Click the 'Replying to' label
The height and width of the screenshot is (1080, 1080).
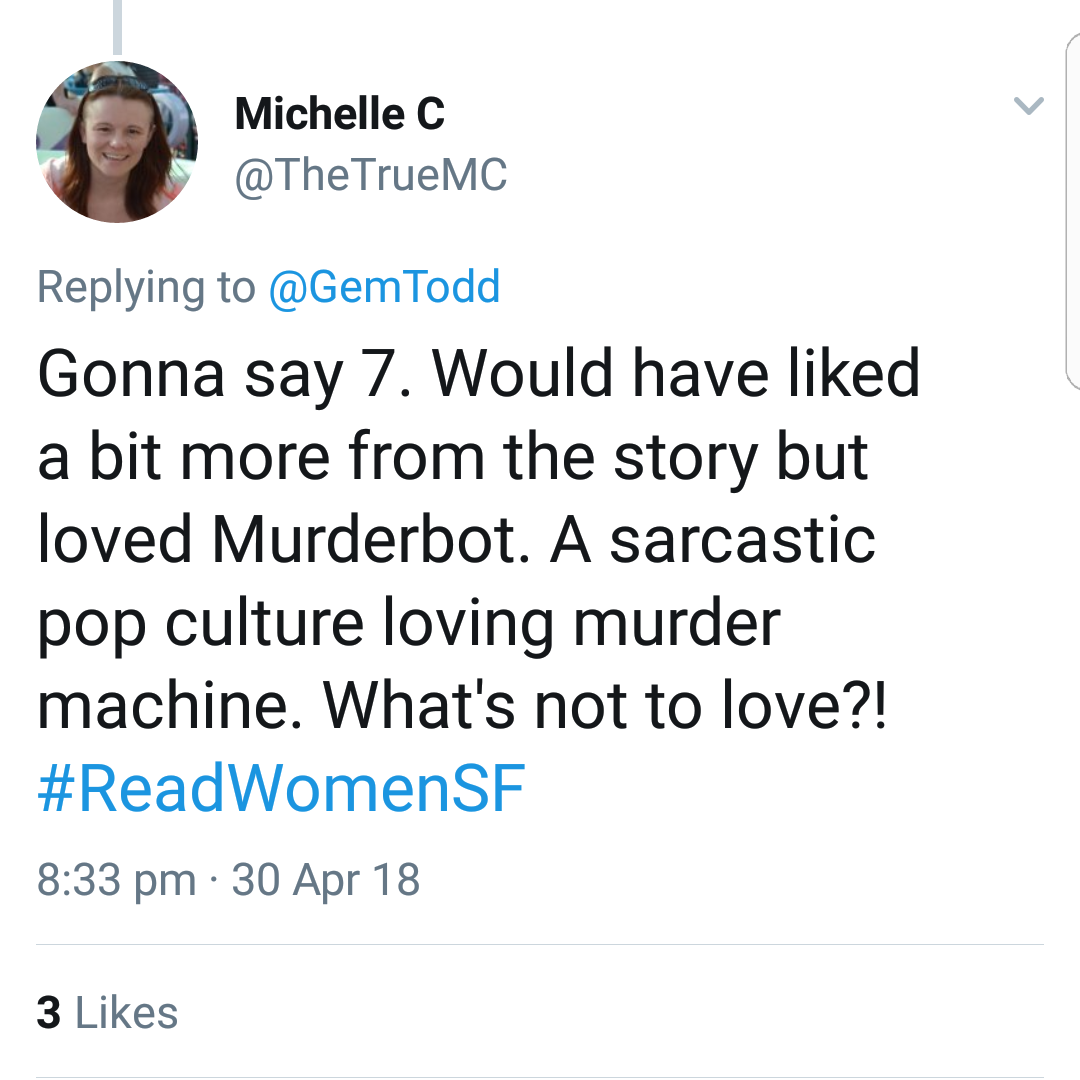(x=146, y=288)
